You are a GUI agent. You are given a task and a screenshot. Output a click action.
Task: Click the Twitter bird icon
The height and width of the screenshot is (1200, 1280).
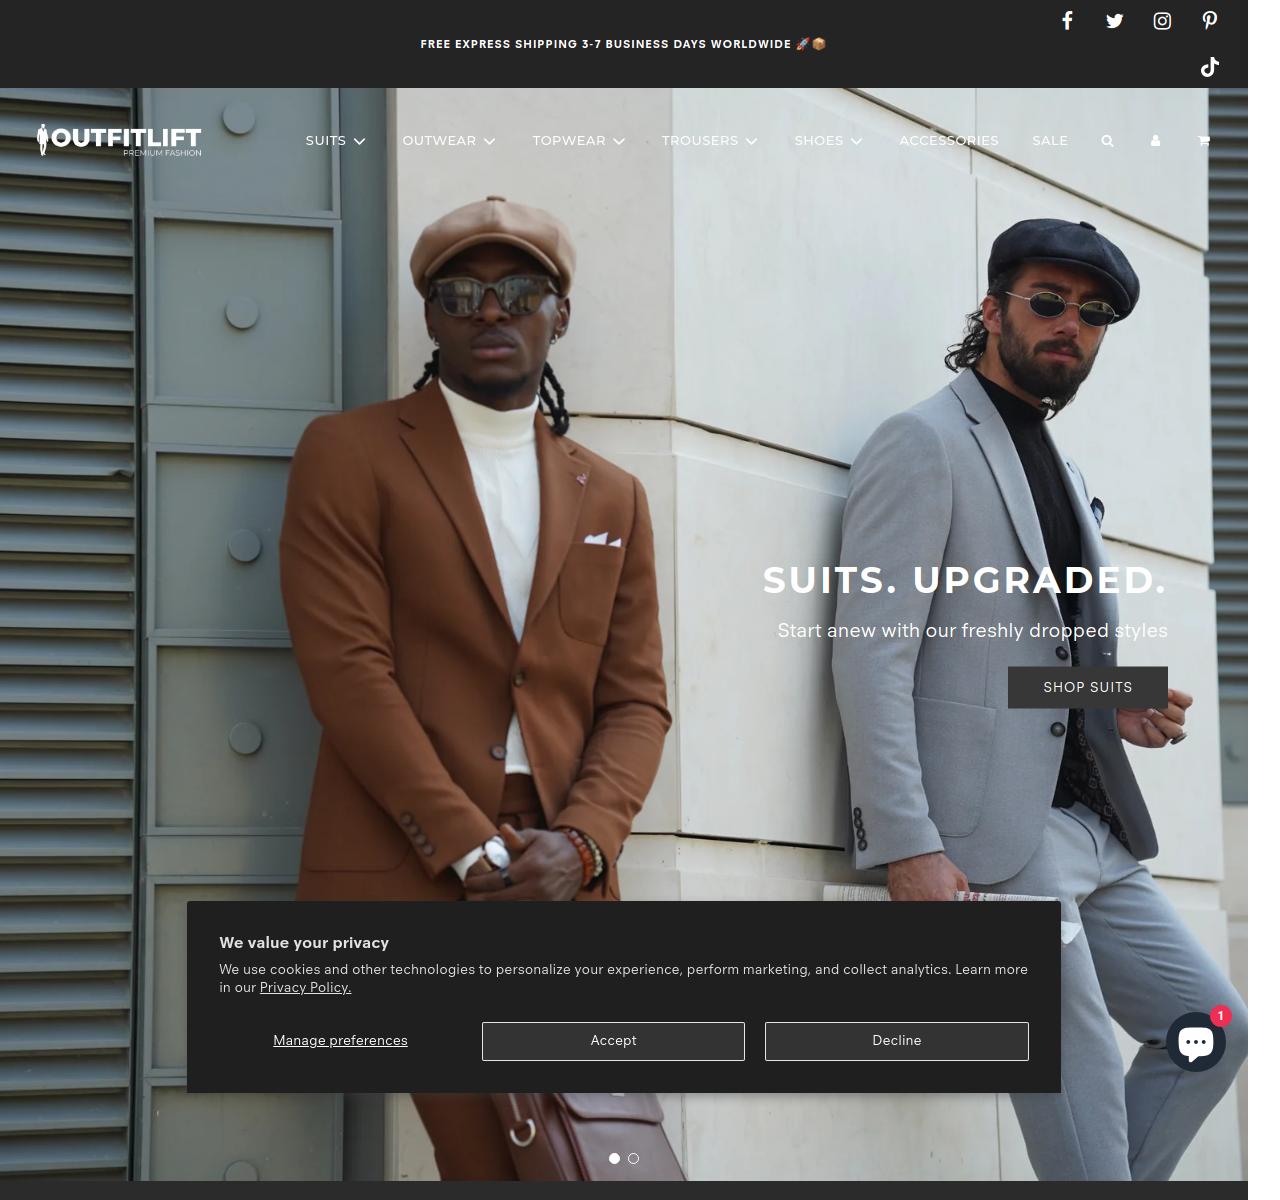click(x=1114, y=21)
